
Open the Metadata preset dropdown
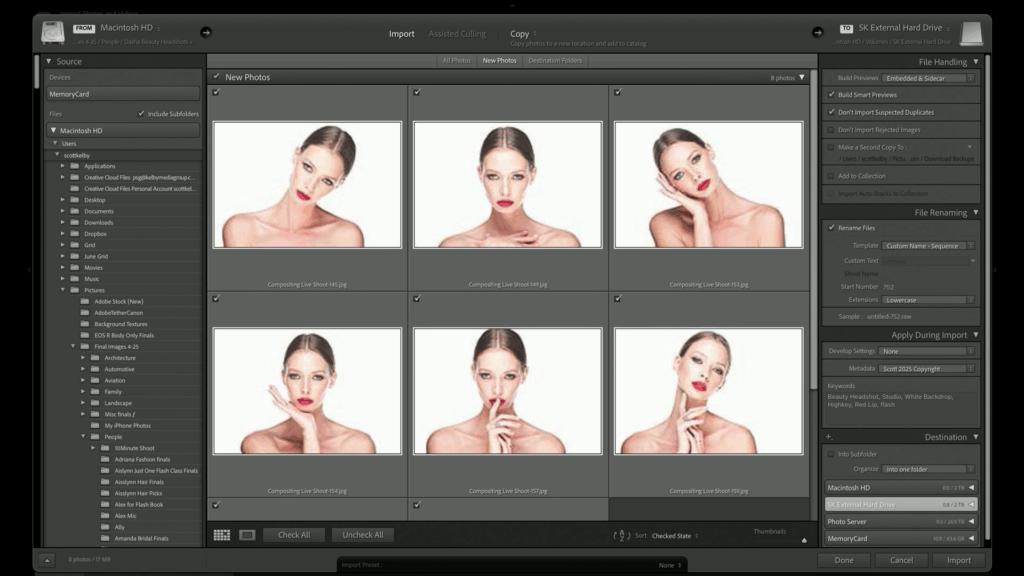point(927,368)
